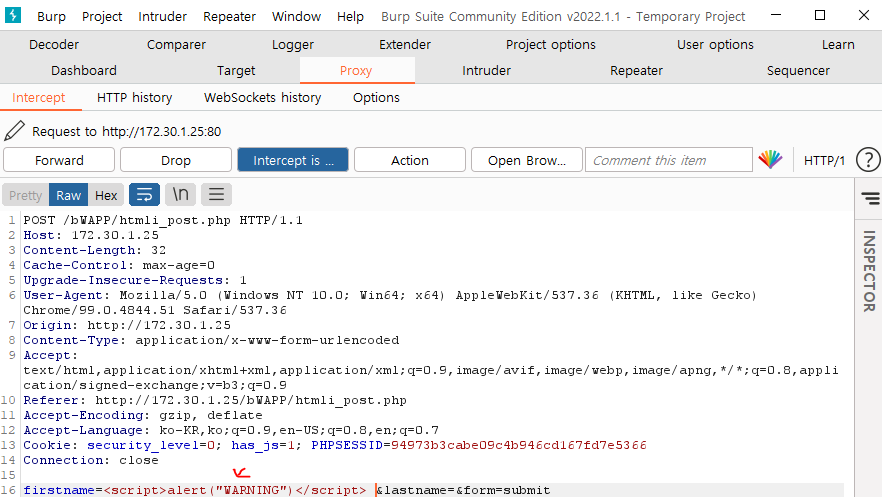
Task: Expand the INSPECTOR side panel
Action: (869, 271)
